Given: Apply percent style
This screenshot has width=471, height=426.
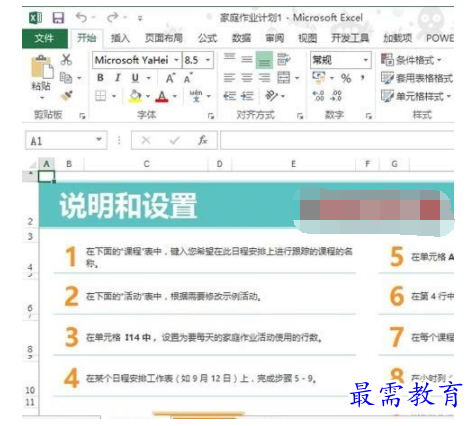Looking at the screenshot, I should [346, 78].
